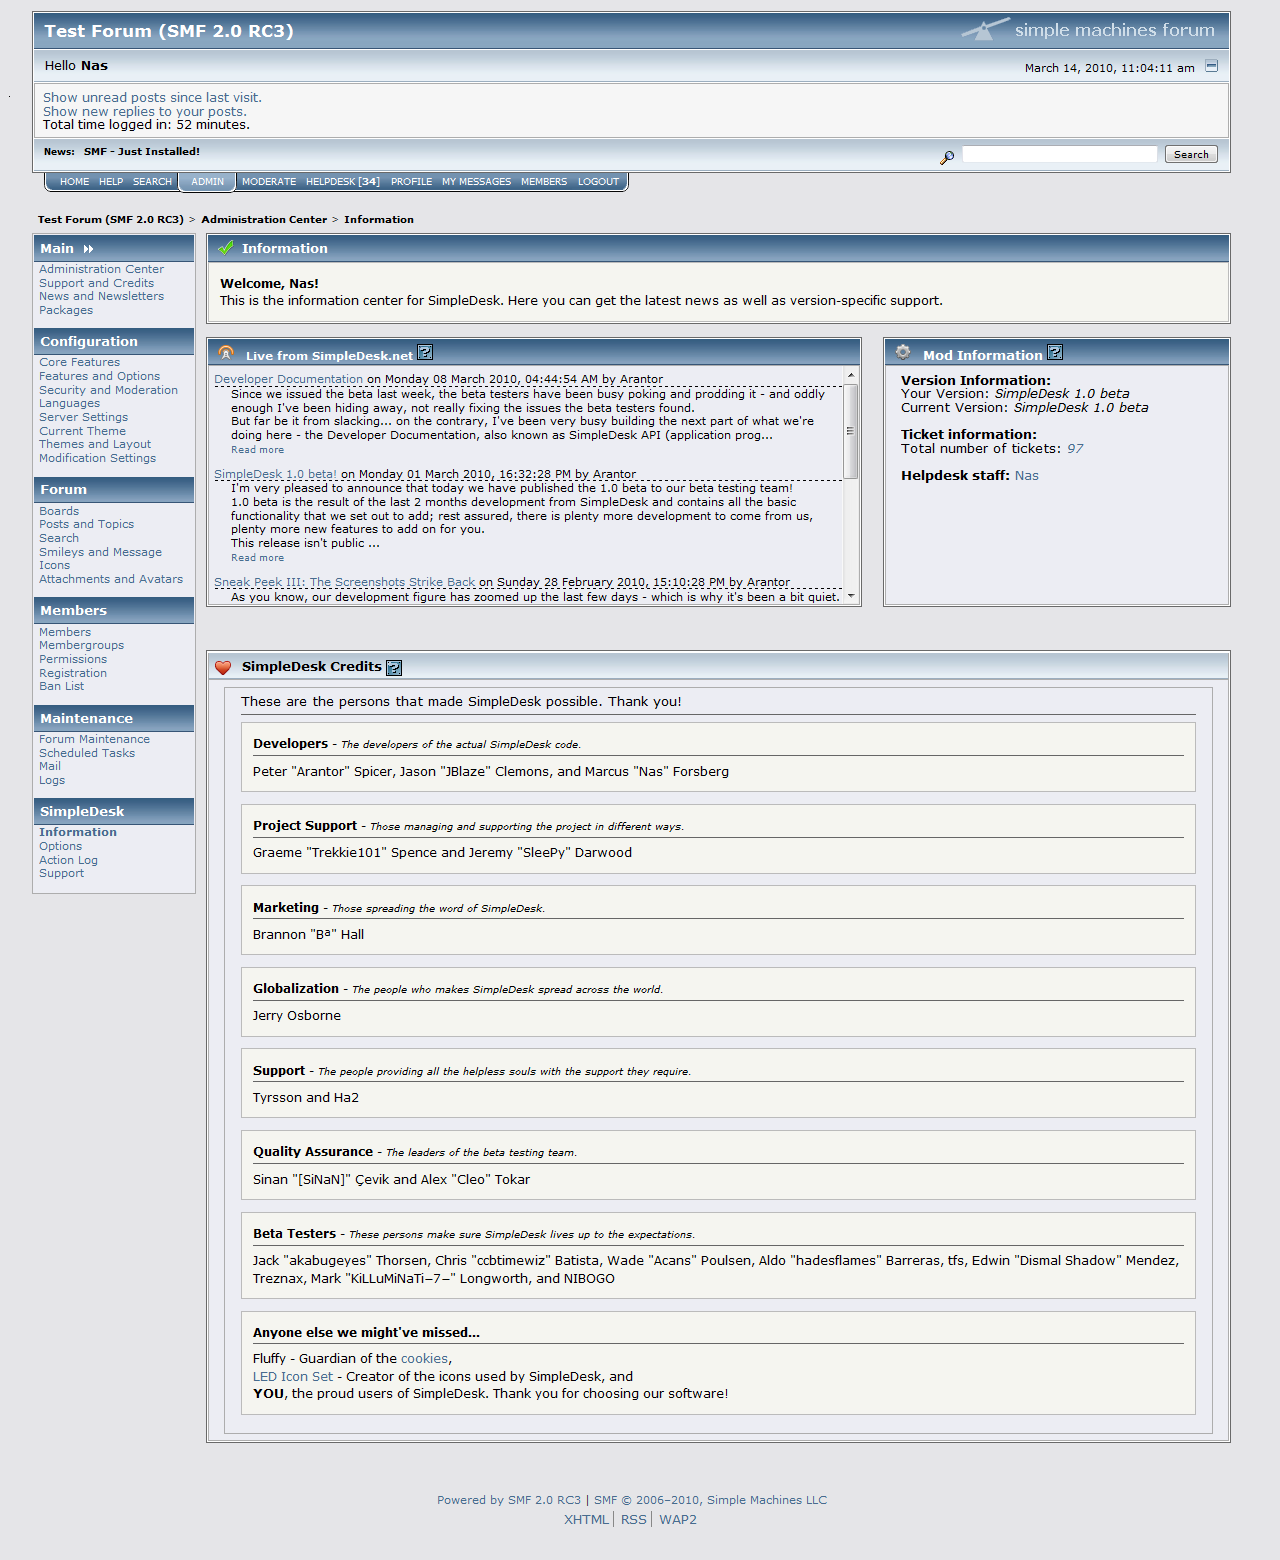Open the cookies link in credits
Viewport: 1280px width, 1560px height.
[x=424, y=1358]
